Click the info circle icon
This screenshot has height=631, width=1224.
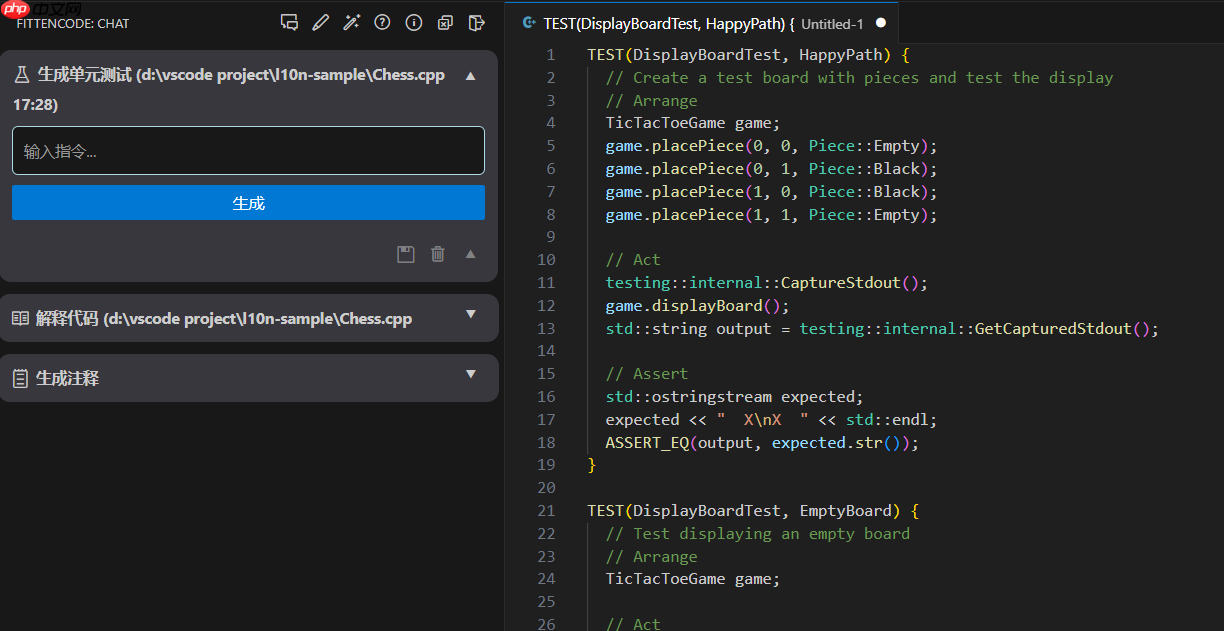click(413, 22)
